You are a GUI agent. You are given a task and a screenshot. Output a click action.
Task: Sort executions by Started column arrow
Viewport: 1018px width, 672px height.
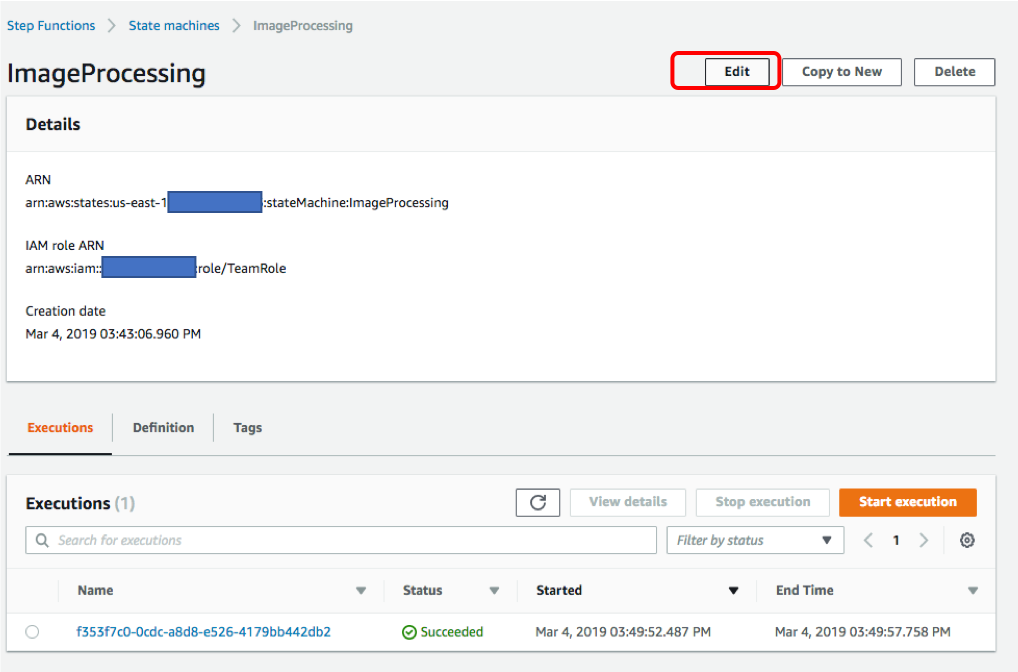click(734, 591)
